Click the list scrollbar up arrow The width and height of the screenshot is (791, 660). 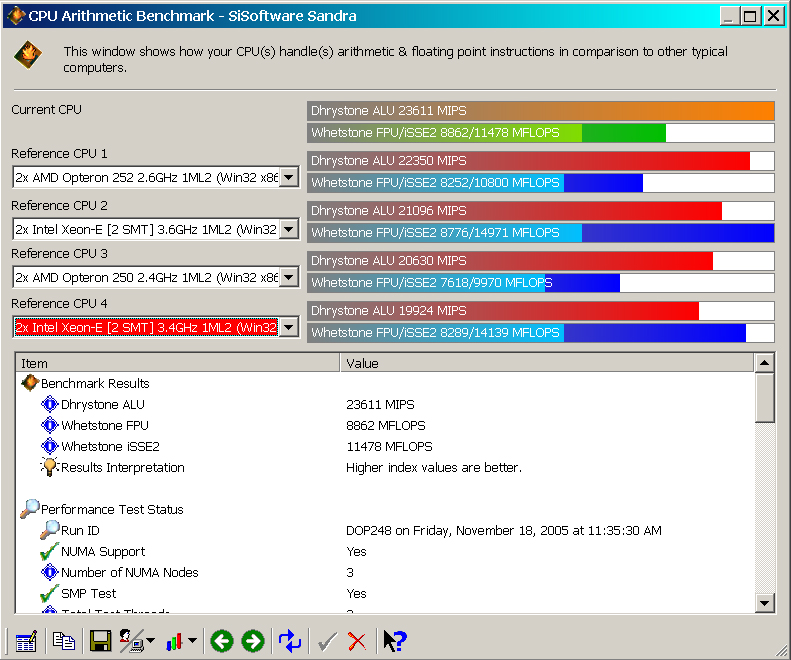click(765, 363)
